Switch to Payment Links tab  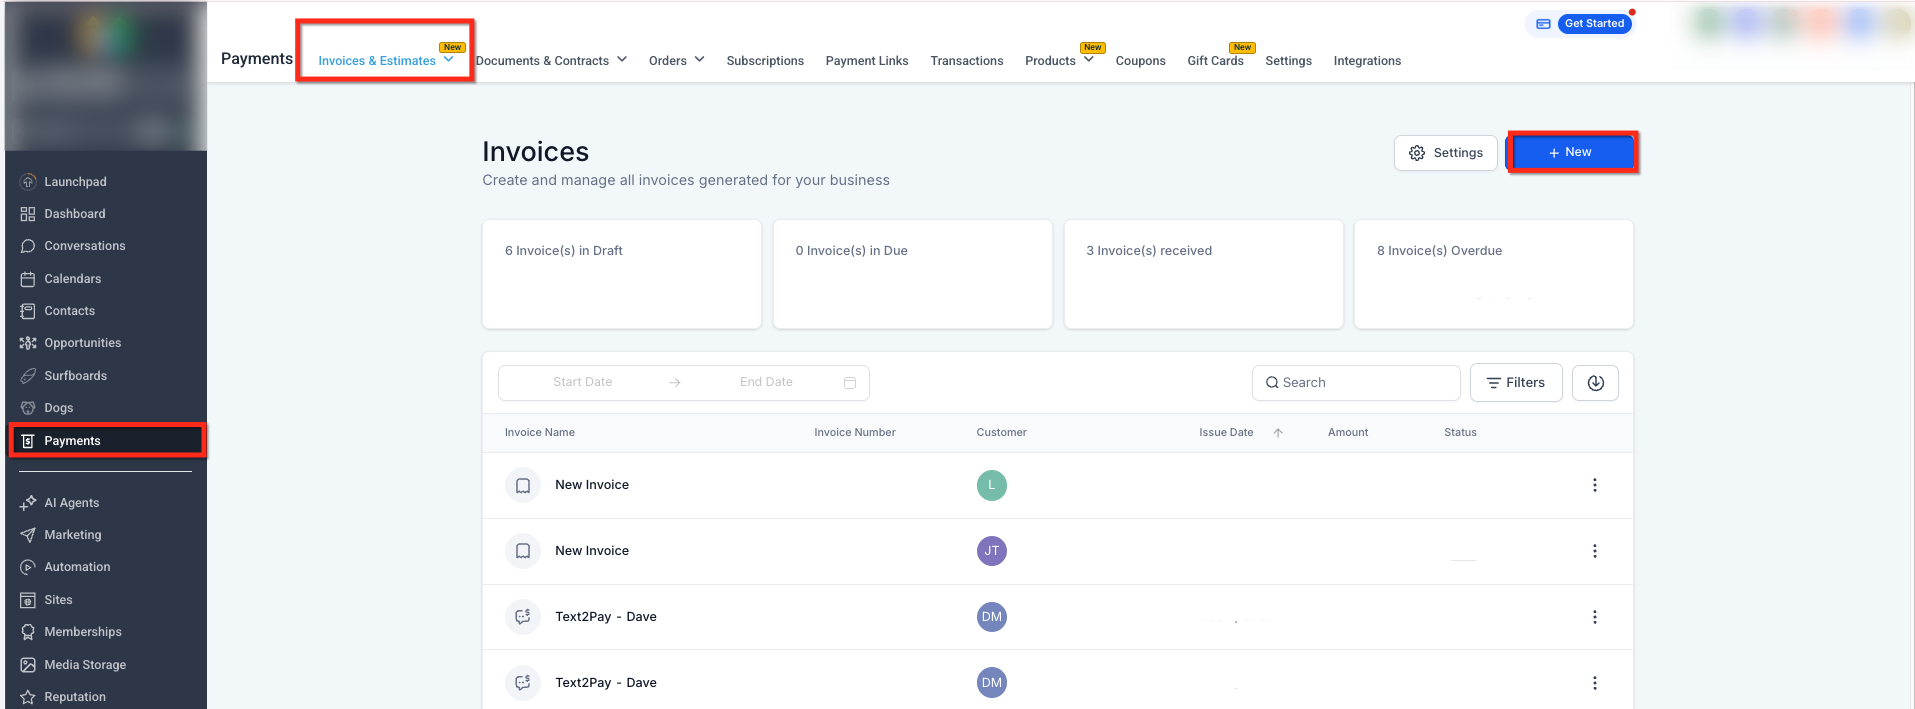(x=867, y=61)
